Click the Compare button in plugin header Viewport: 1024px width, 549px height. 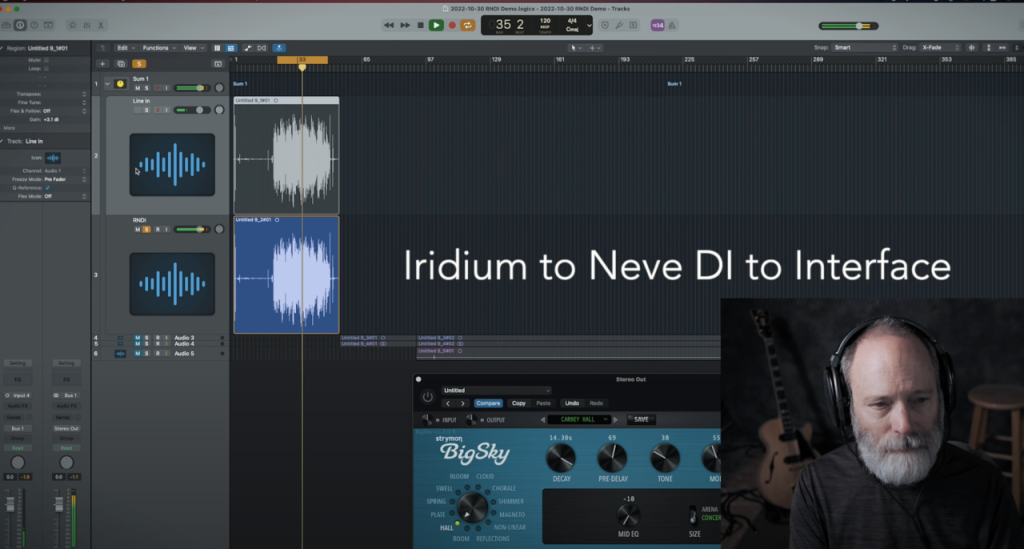(488, 403)
